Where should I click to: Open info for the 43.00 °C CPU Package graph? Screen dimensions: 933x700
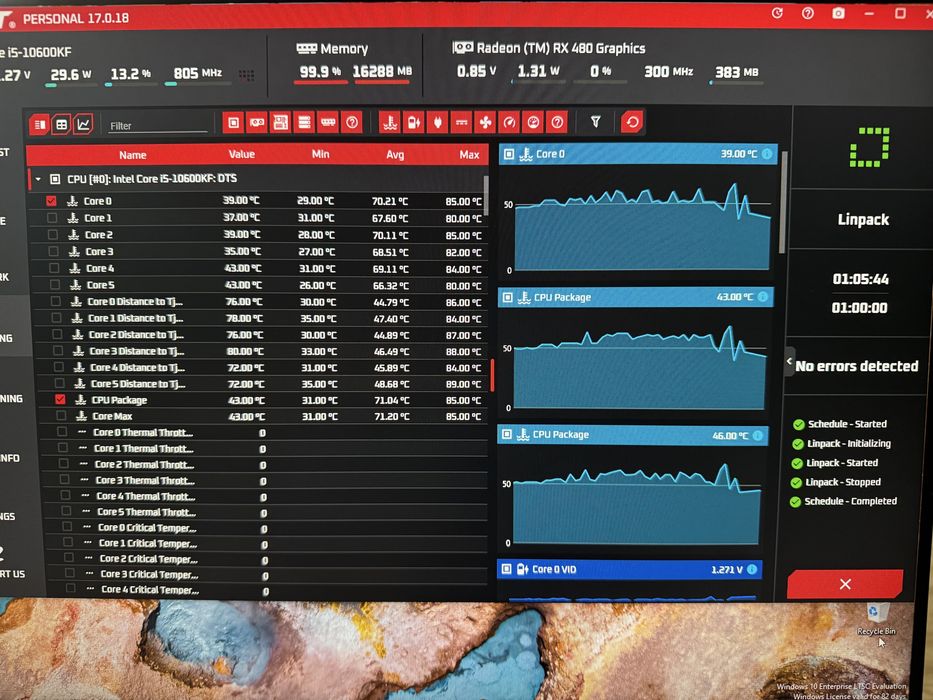click(763, 296)
